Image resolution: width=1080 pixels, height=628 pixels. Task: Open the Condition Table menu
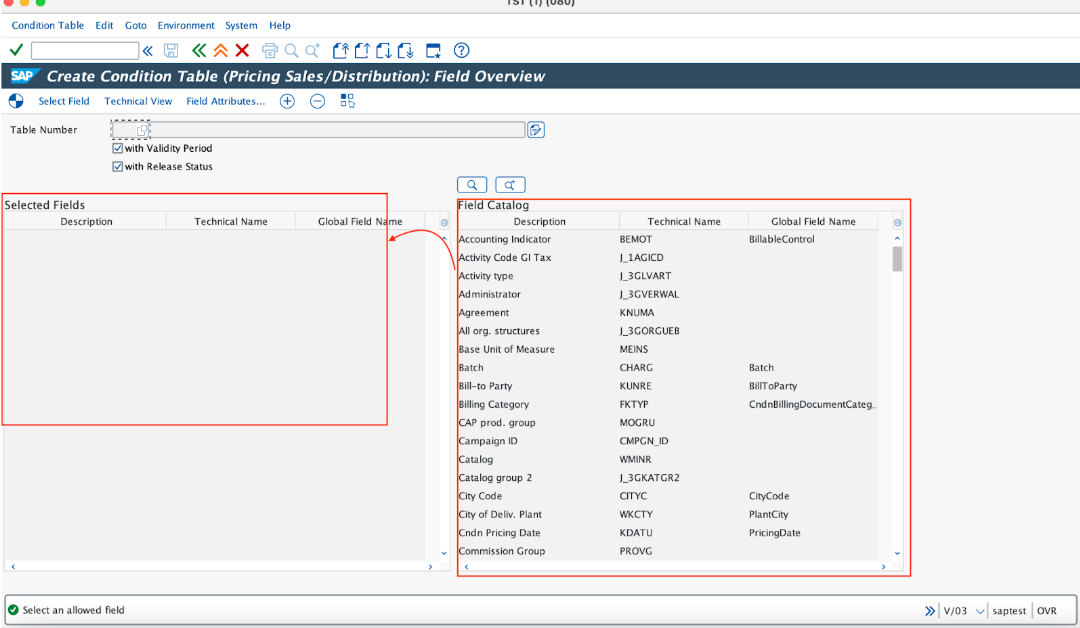point(48,25)
